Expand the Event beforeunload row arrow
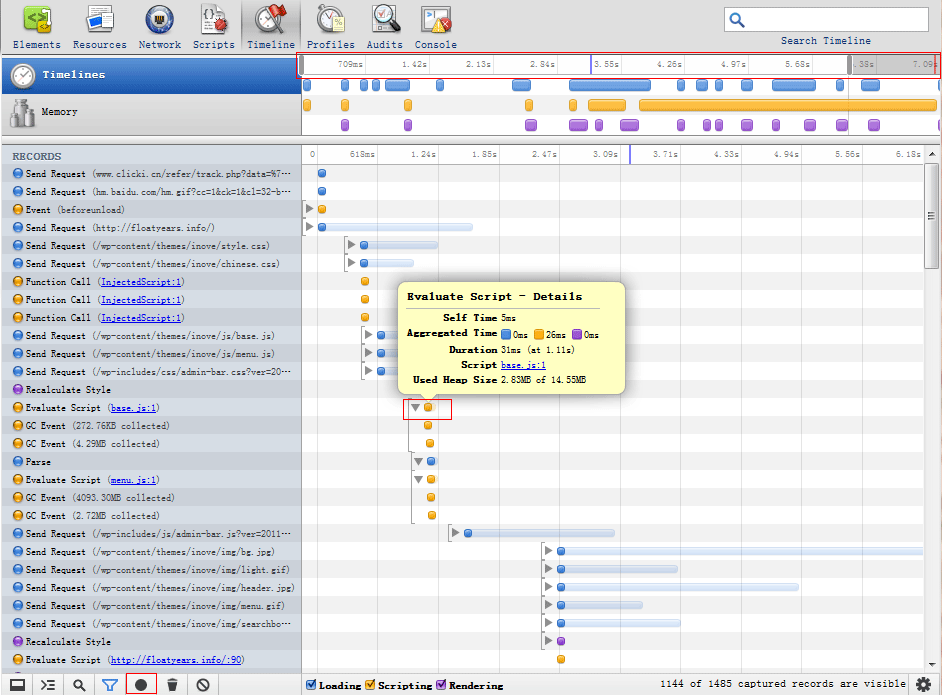 tap(309, 209)
